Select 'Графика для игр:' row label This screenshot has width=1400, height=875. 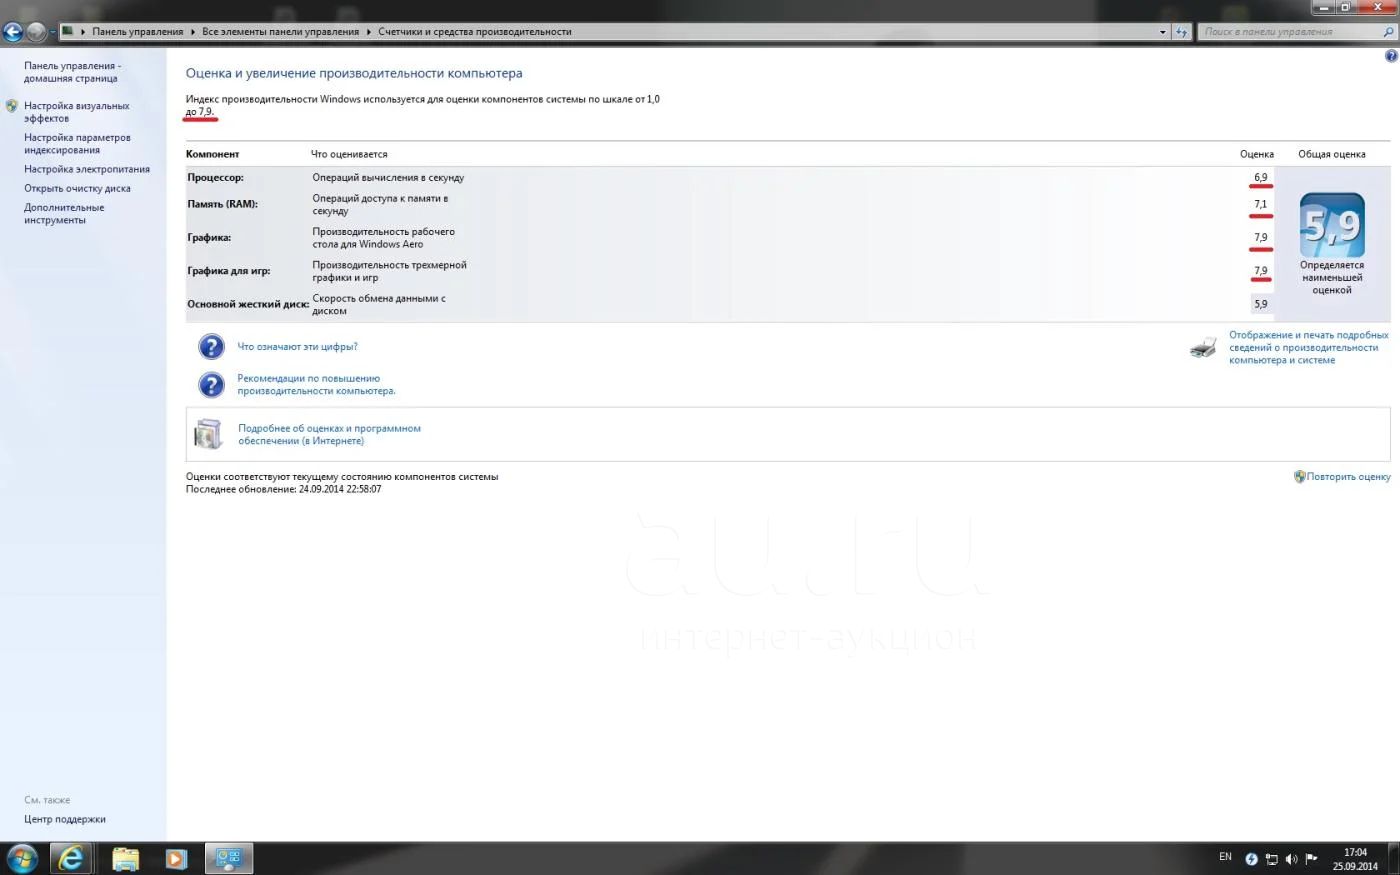point(229,271)
